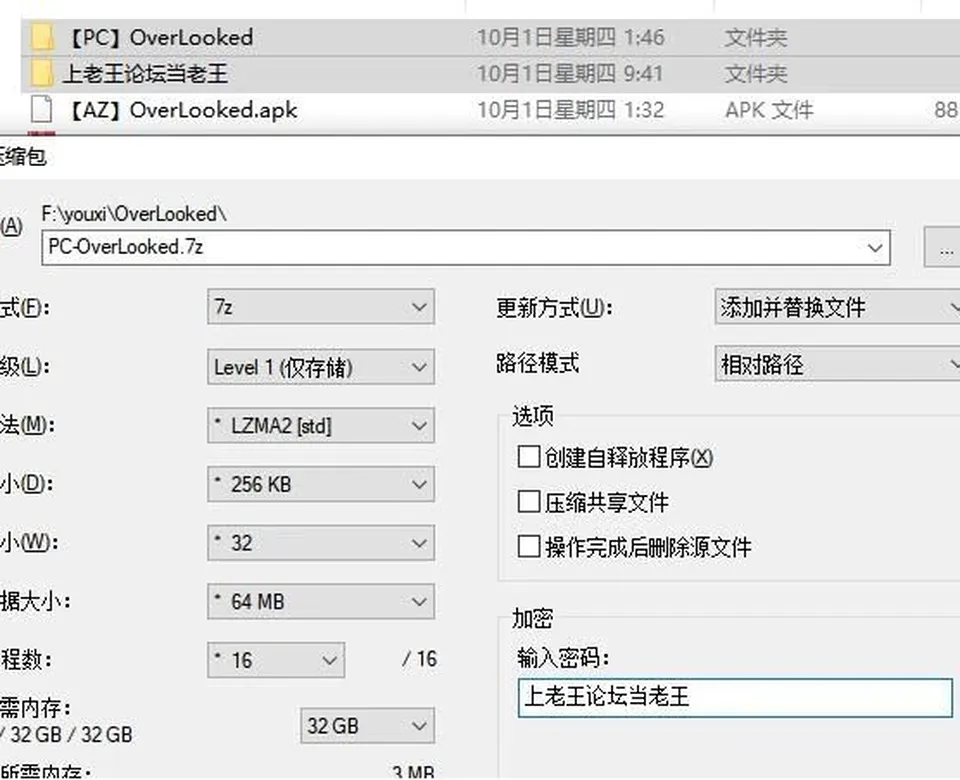Expand the 32 GB memory limit dropdown
960x780 pixels.
[367, 726]
